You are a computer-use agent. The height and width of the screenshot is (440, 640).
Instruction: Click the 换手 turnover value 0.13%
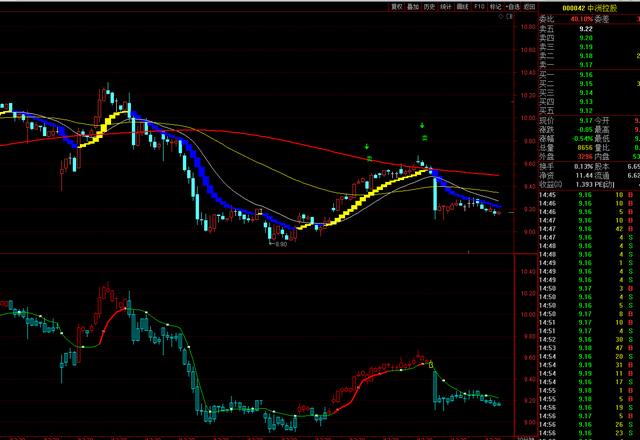click(583, 167)
